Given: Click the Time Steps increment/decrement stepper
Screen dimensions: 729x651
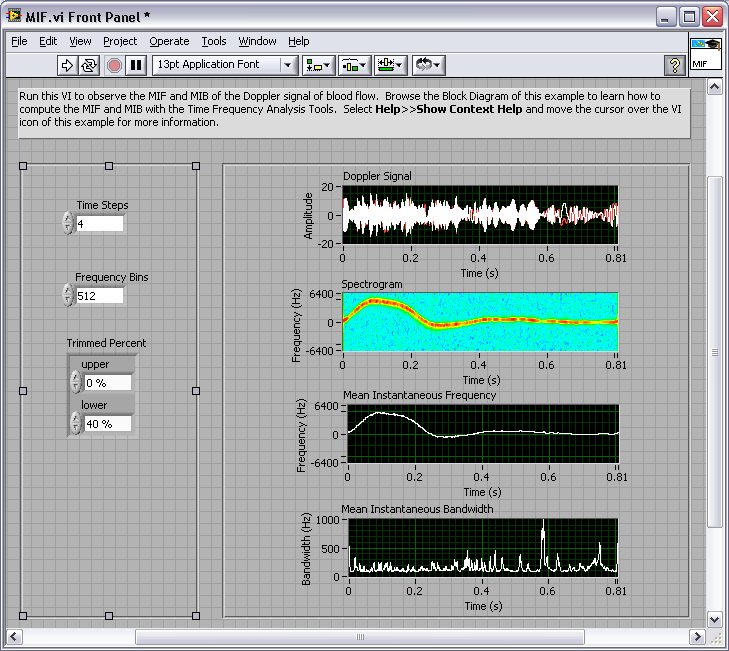Looking at the screenshot, I should 68,223.
